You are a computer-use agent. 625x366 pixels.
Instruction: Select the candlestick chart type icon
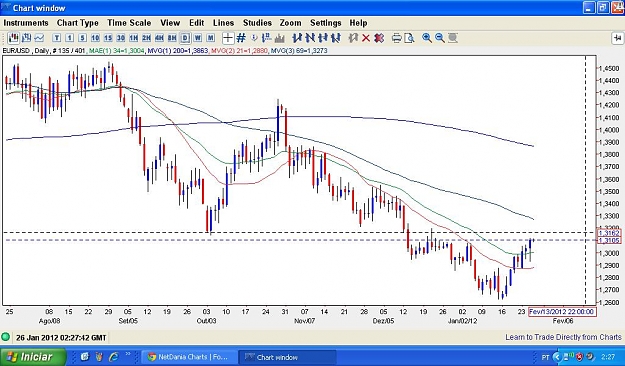click(14, 38)
